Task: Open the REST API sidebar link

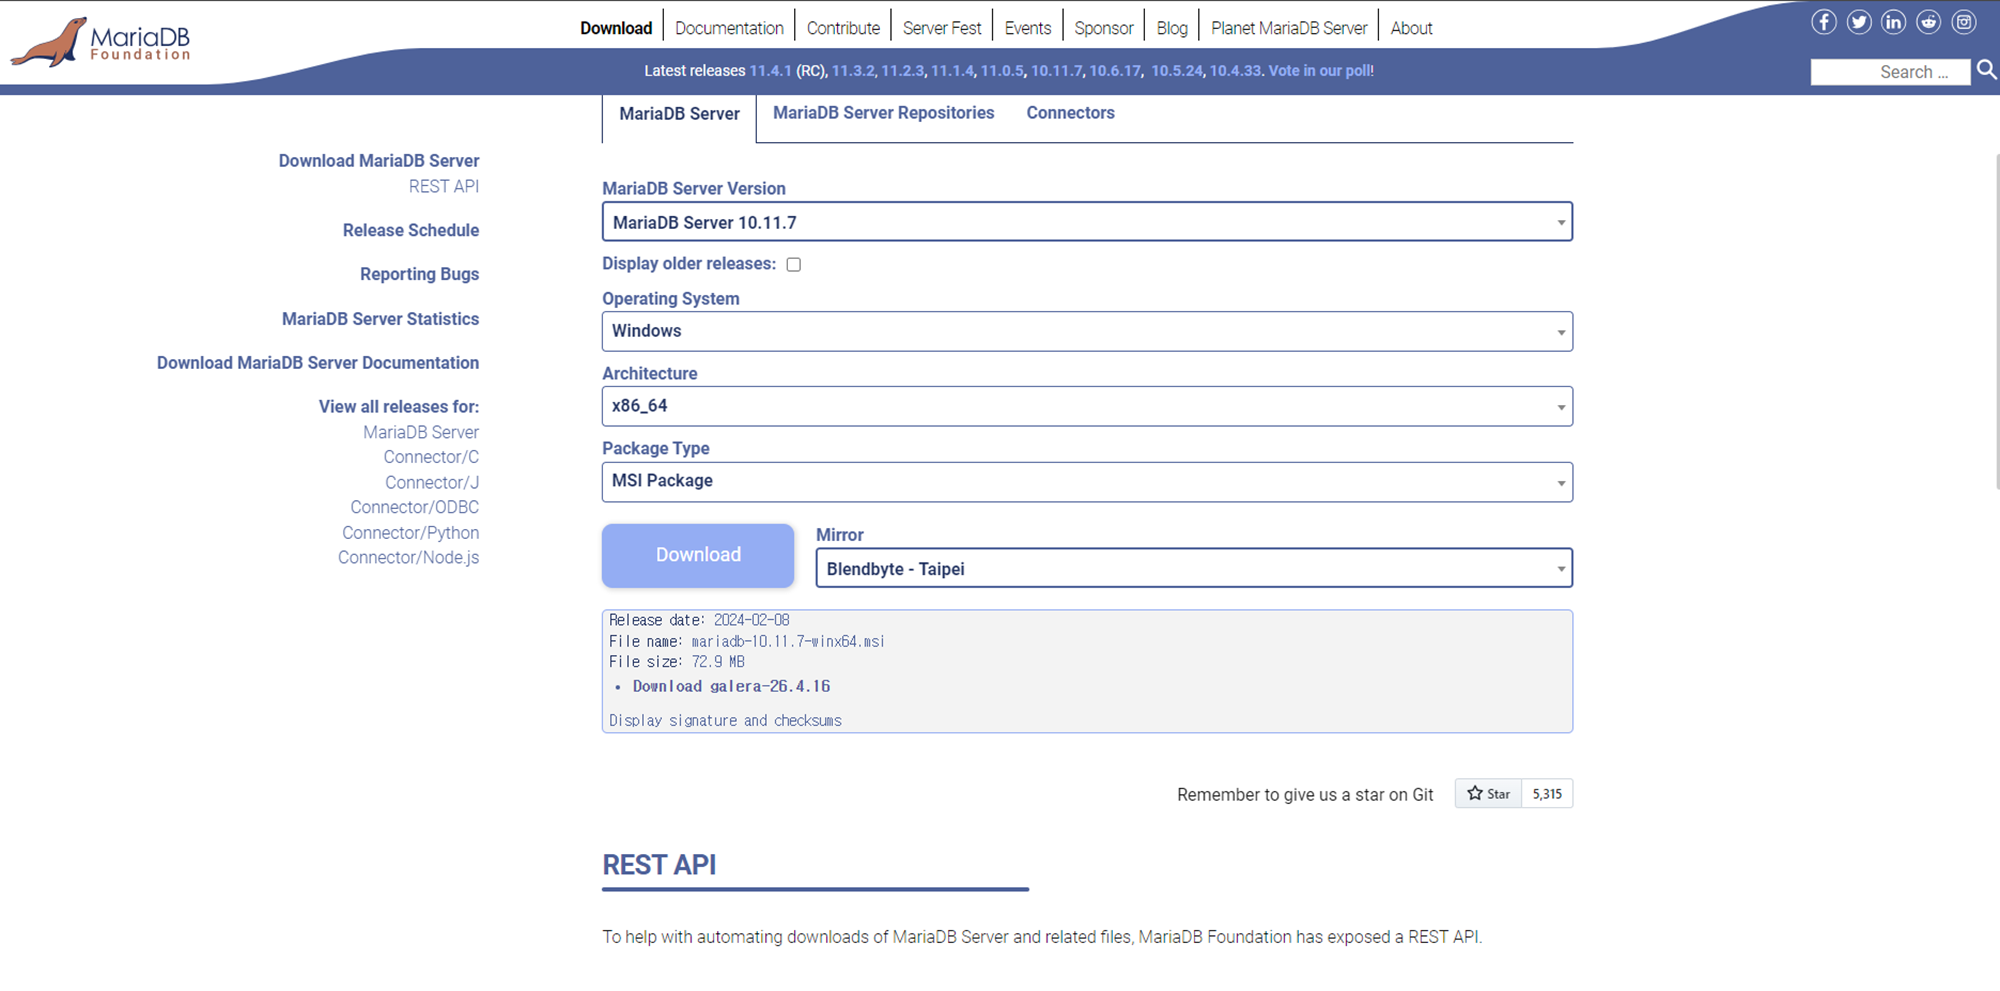Action: tap(444, 186)
